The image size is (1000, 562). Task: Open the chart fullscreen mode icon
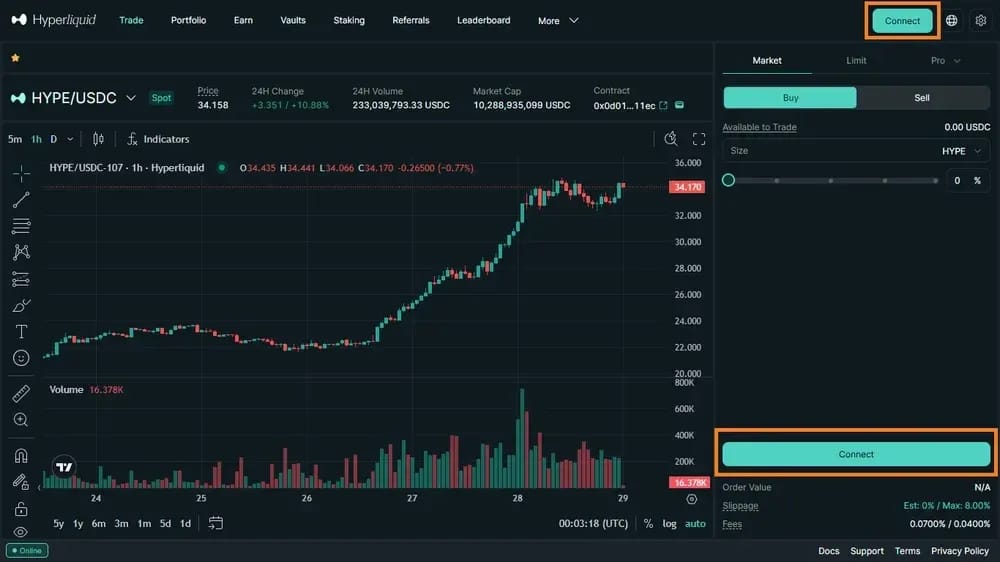click(699, 139)
